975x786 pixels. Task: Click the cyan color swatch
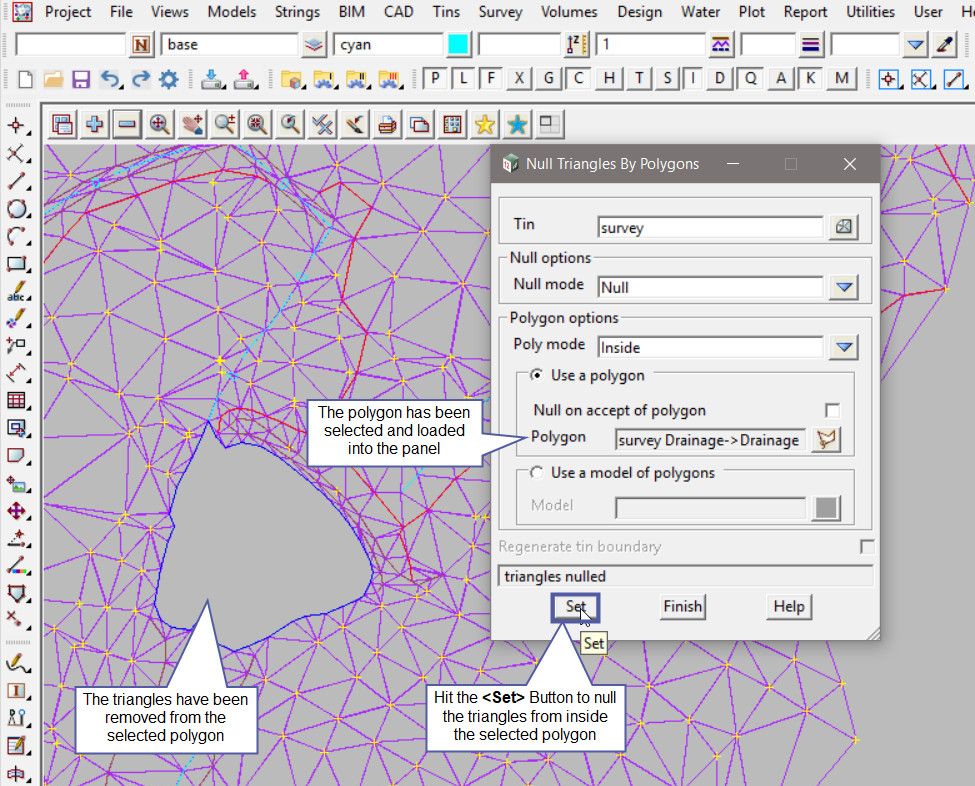[457, 45]
